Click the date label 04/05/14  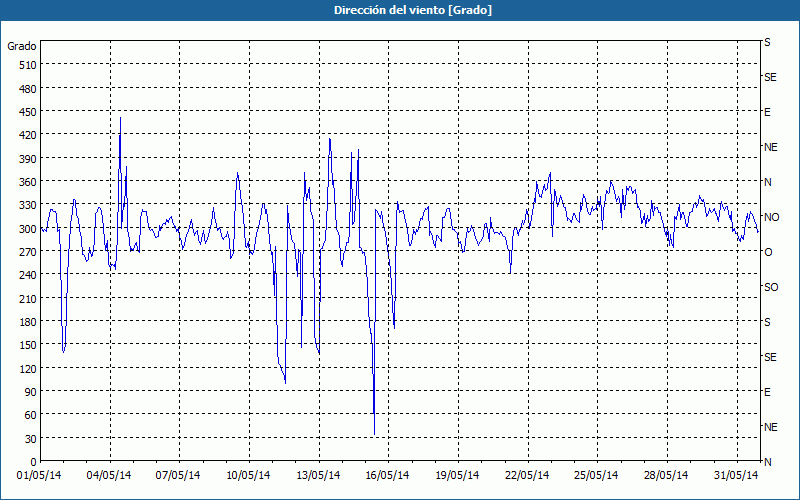109,476
